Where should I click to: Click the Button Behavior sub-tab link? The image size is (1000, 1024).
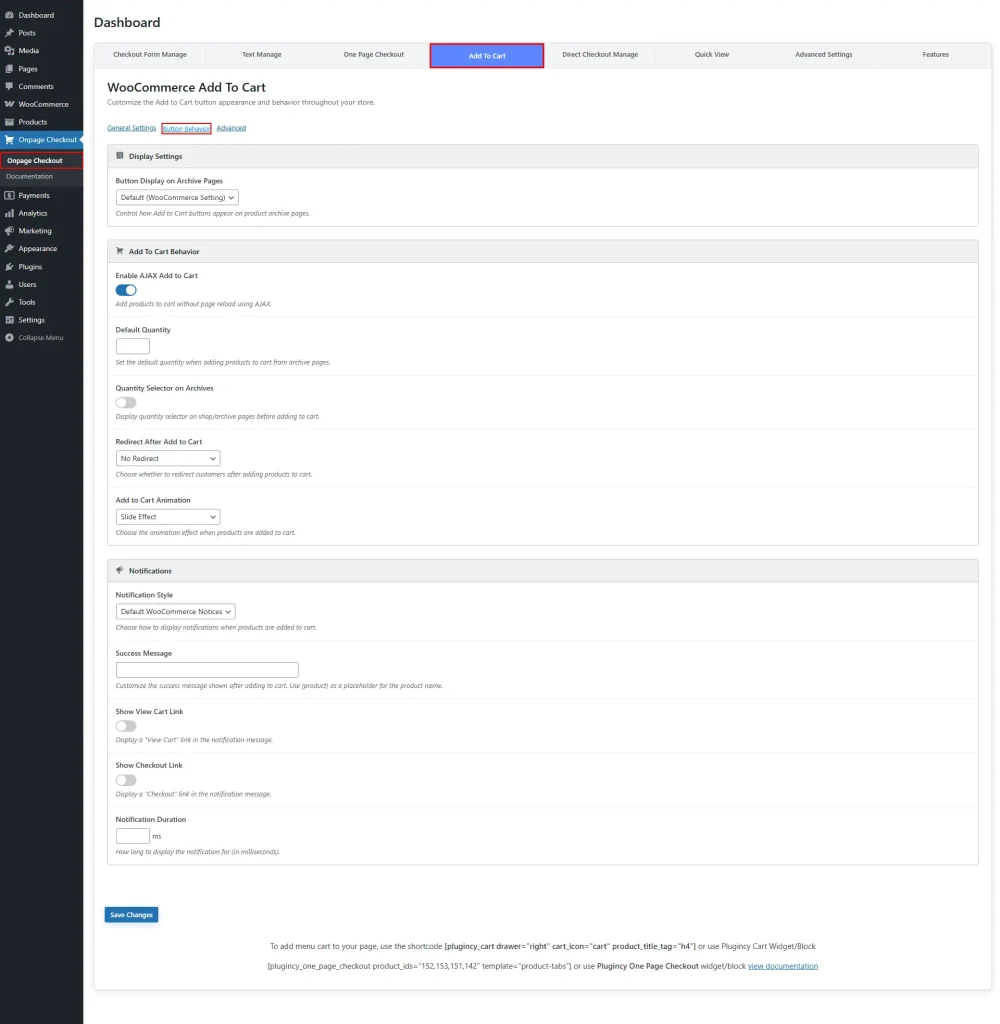pos(186,129)
